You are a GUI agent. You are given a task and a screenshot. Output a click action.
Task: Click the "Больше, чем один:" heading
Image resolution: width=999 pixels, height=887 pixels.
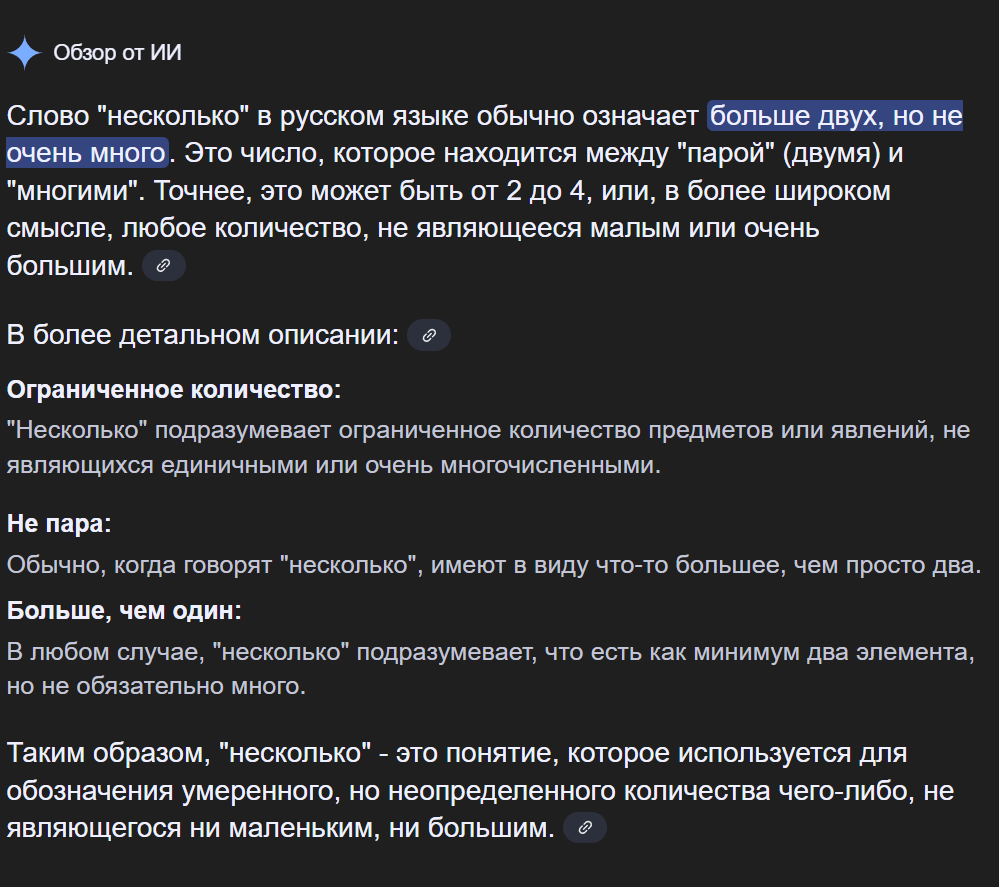(x=124, y=610)
